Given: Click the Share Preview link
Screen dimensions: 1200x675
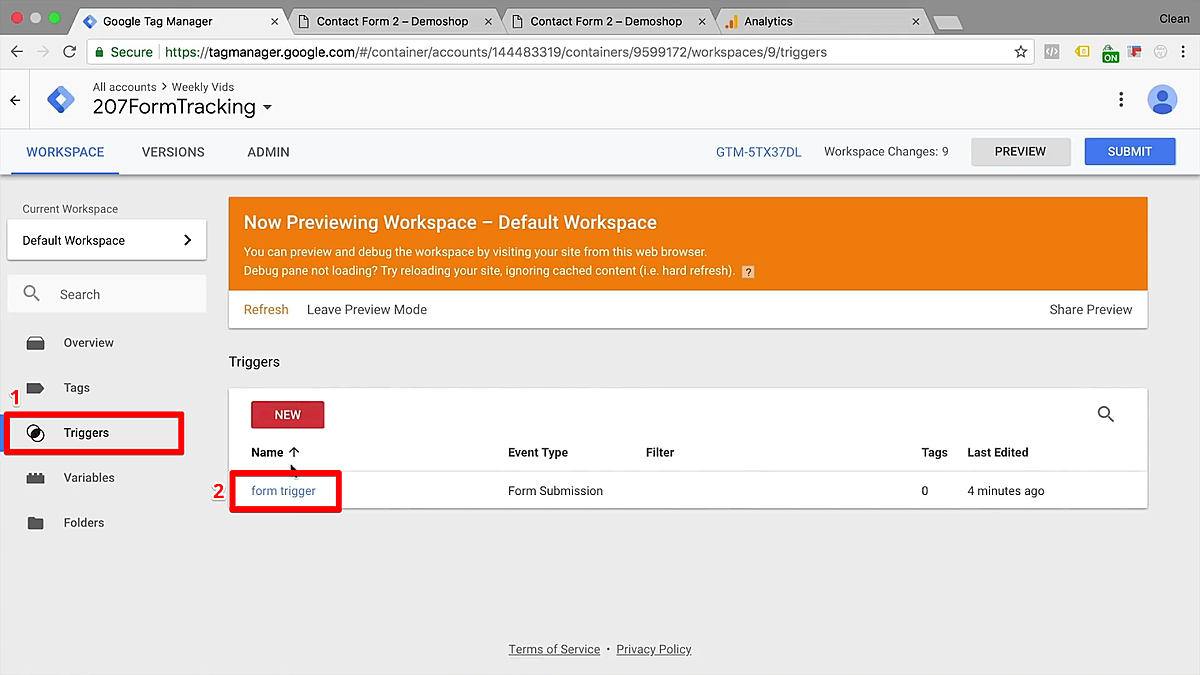Looking at the screenshot, I should coord(1091,310).
